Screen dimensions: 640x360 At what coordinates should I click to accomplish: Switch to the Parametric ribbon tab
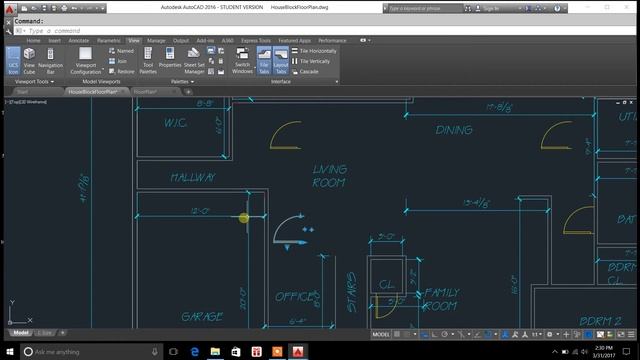pos(109,40)
